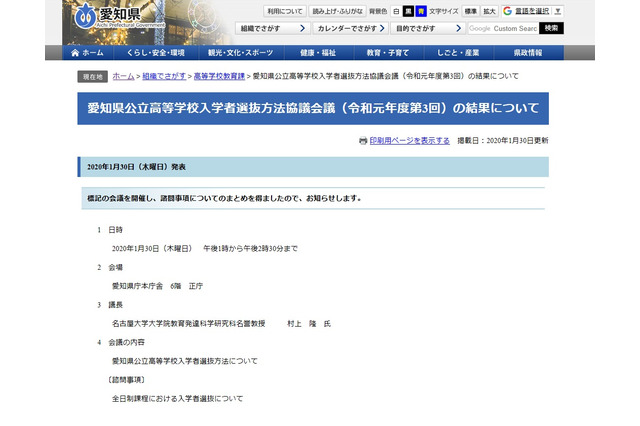Open 印刷用ページを表示する link
Viewport: 640px width, 426px height.
pyautogui.click(x=409, y=141)
